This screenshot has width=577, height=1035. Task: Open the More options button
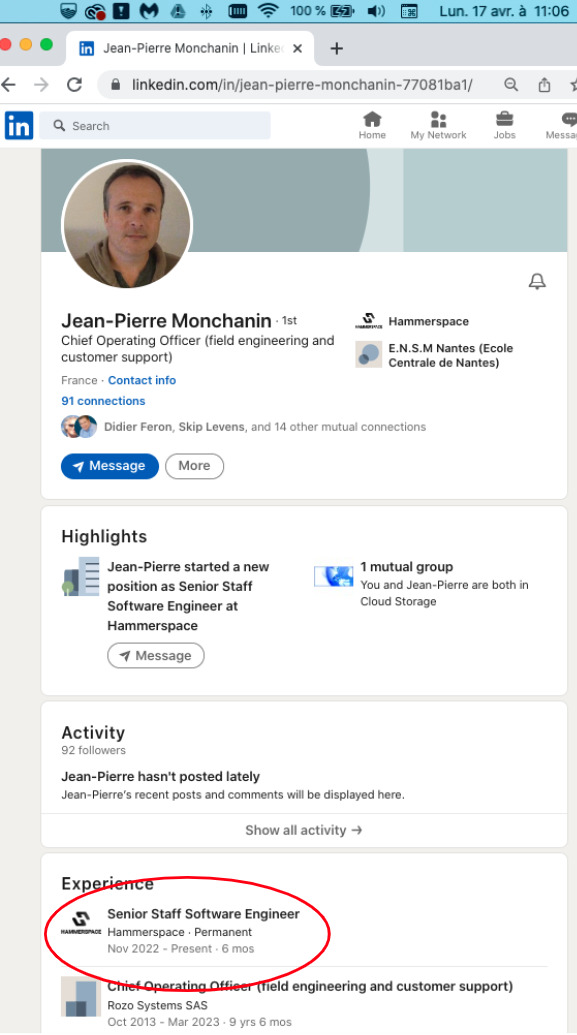click(x=194, y=466)
